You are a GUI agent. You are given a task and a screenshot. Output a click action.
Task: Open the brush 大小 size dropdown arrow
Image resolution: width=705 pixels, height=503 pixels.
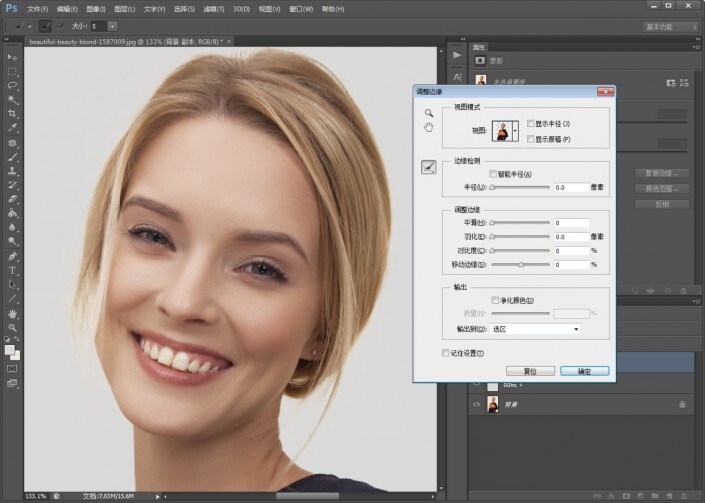tap(112, 24)
